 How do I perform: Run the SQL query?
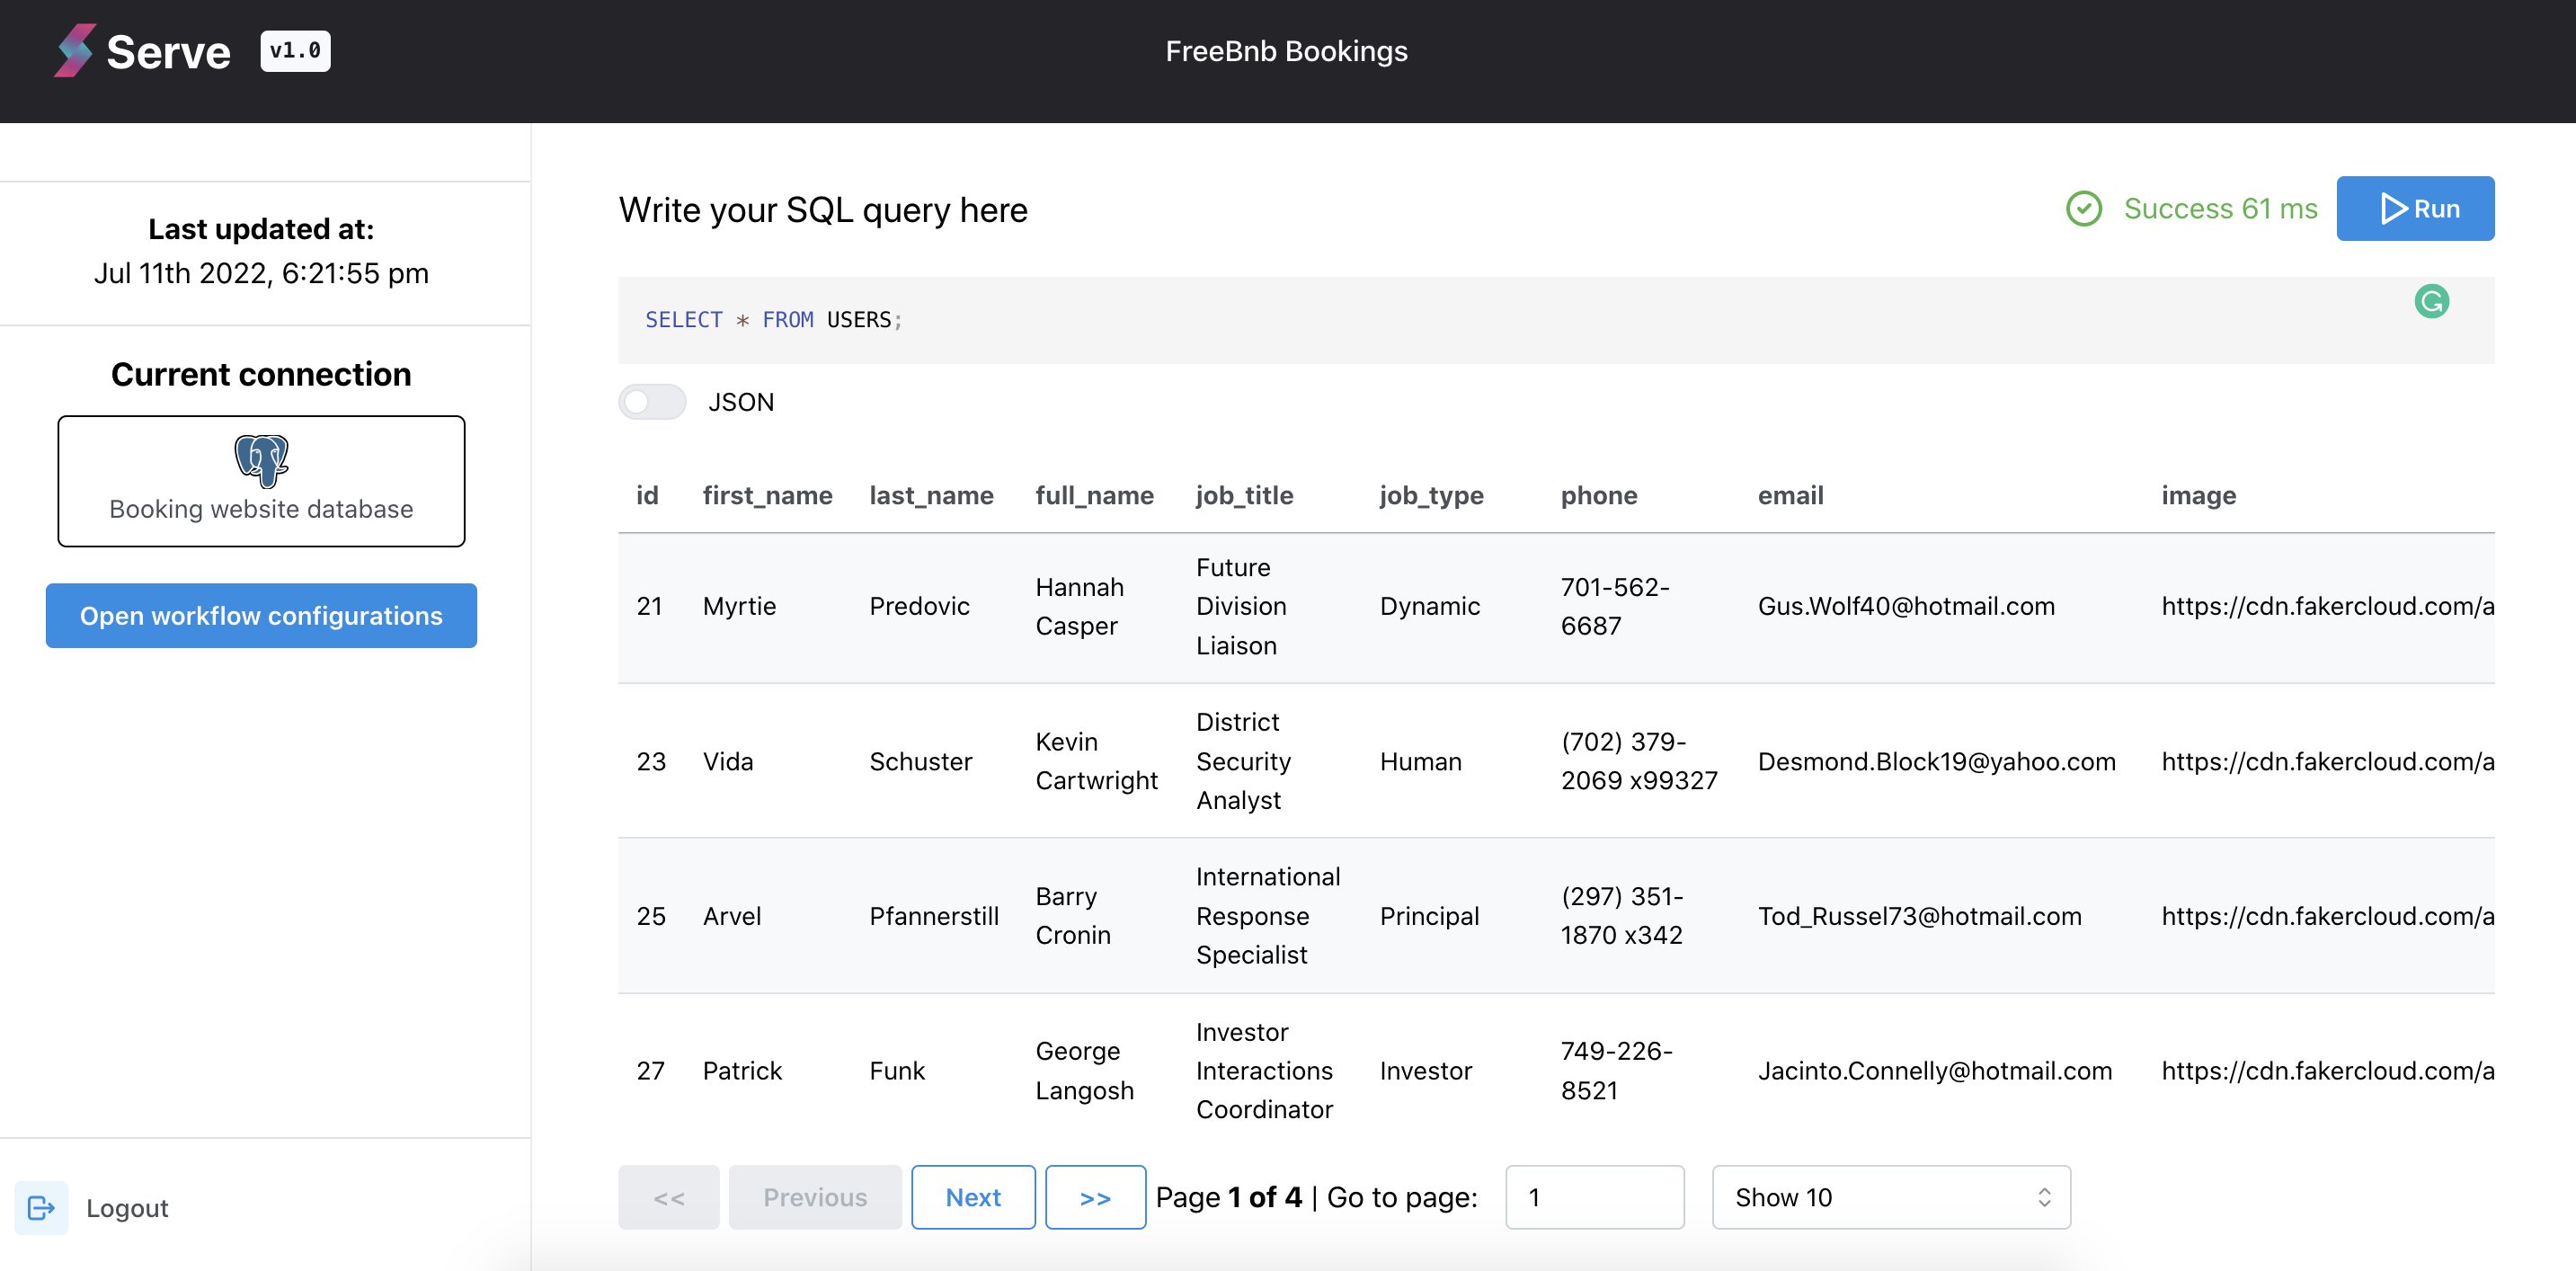pyautogui.click(x=2415, y=209)
